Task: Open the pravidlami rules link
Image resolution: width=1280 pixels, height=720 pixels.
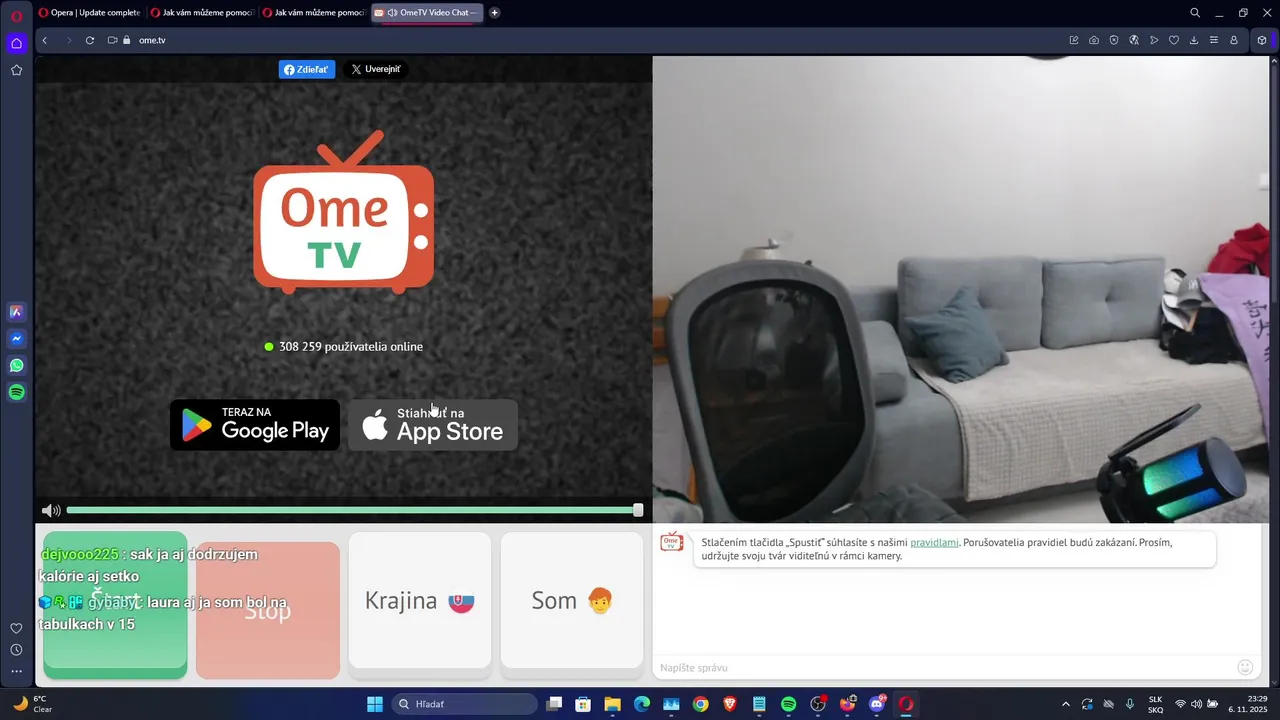Action: (934, 542)
